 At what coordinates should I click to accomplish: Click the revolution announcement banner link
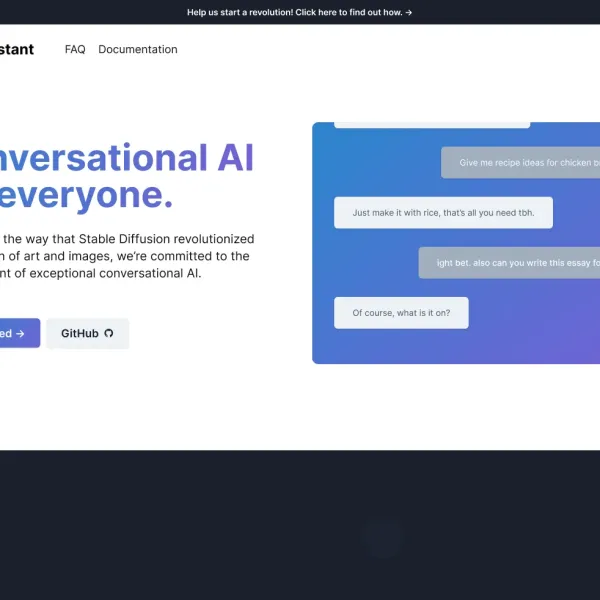[x=299, y=12]
